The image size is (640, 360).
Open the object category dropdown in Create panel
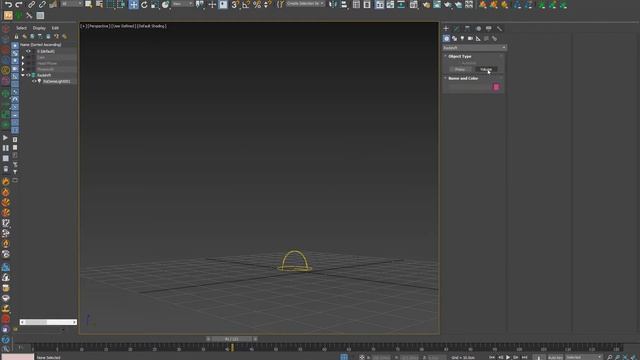click(474, 48)
